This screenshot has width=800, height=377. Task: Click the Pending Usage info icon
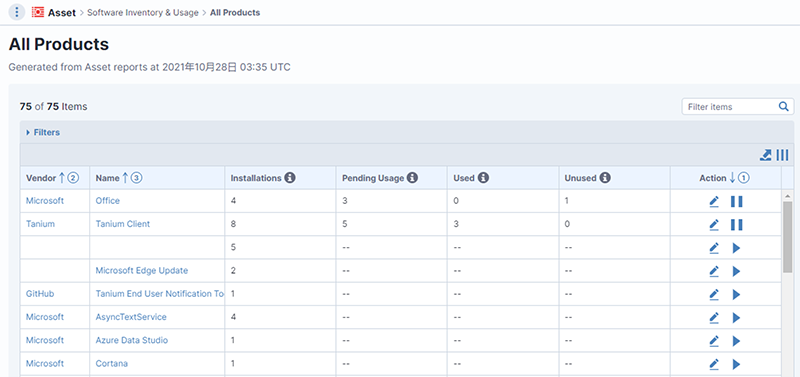click(x=412, y=178)
